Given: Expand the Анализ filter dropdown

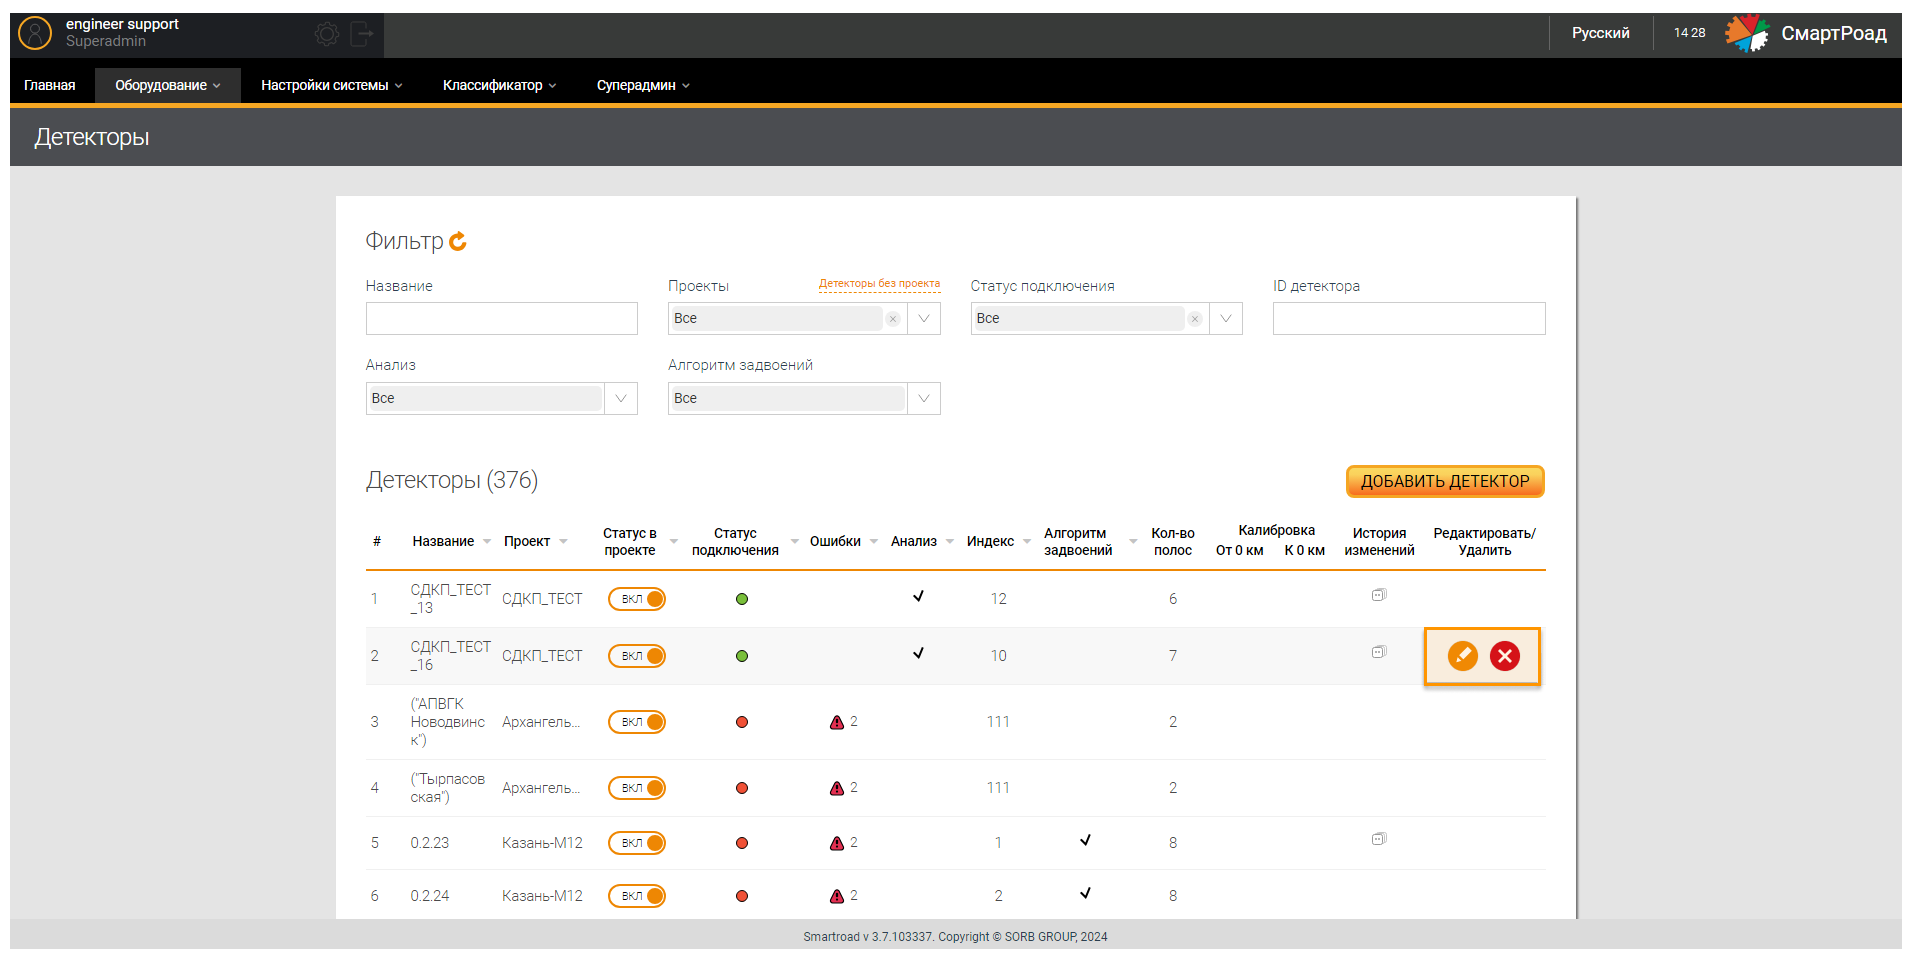Looking at the screenshot, I should pos(621,398).
